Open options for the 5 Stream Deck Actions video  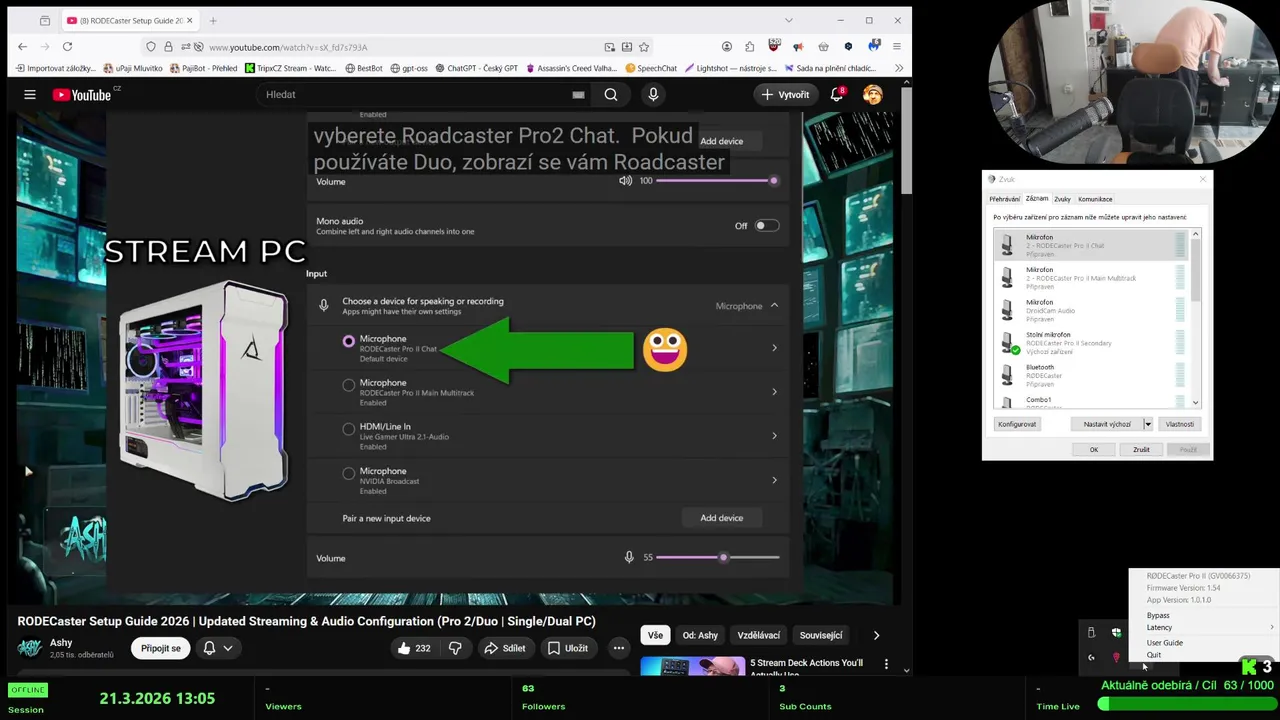point(886,663)
